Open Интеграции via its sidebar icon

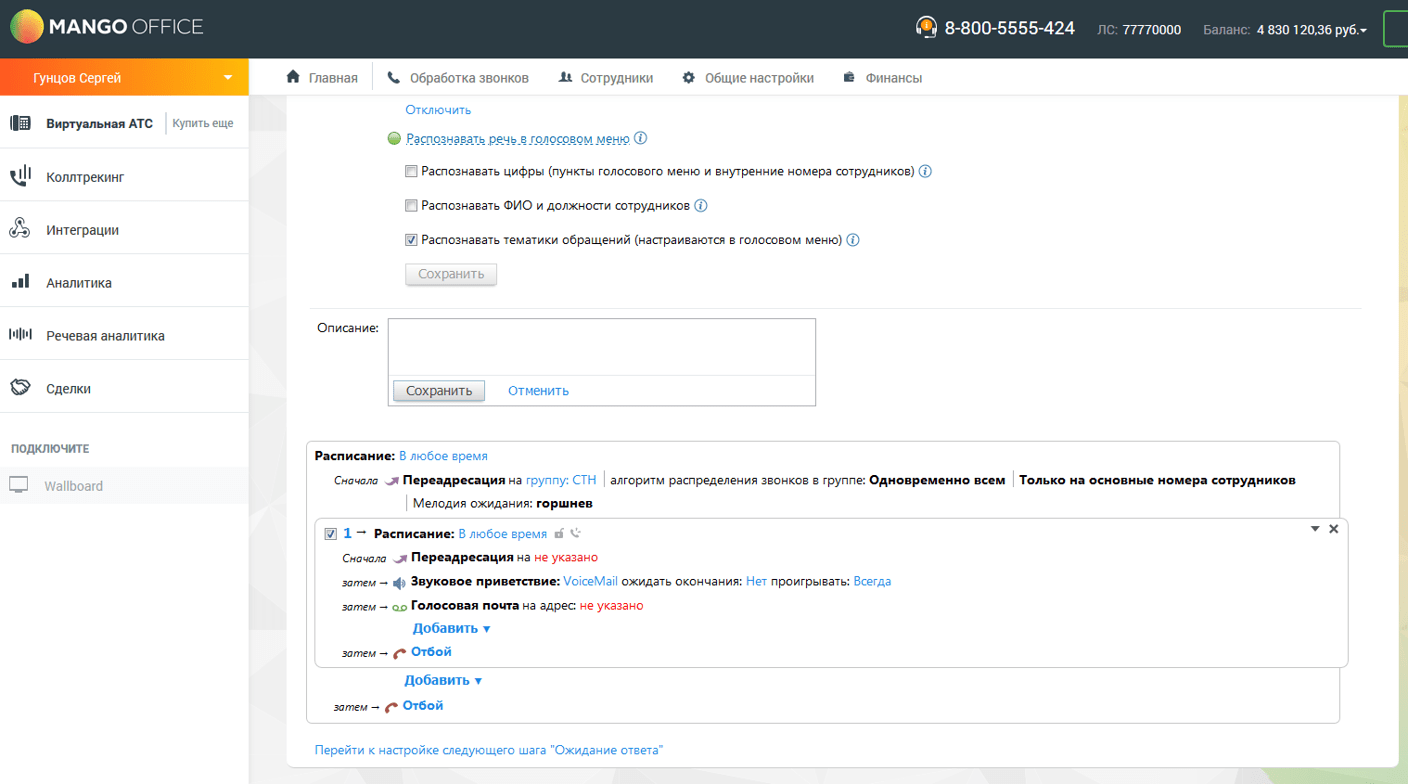click(x=20, y=230)
